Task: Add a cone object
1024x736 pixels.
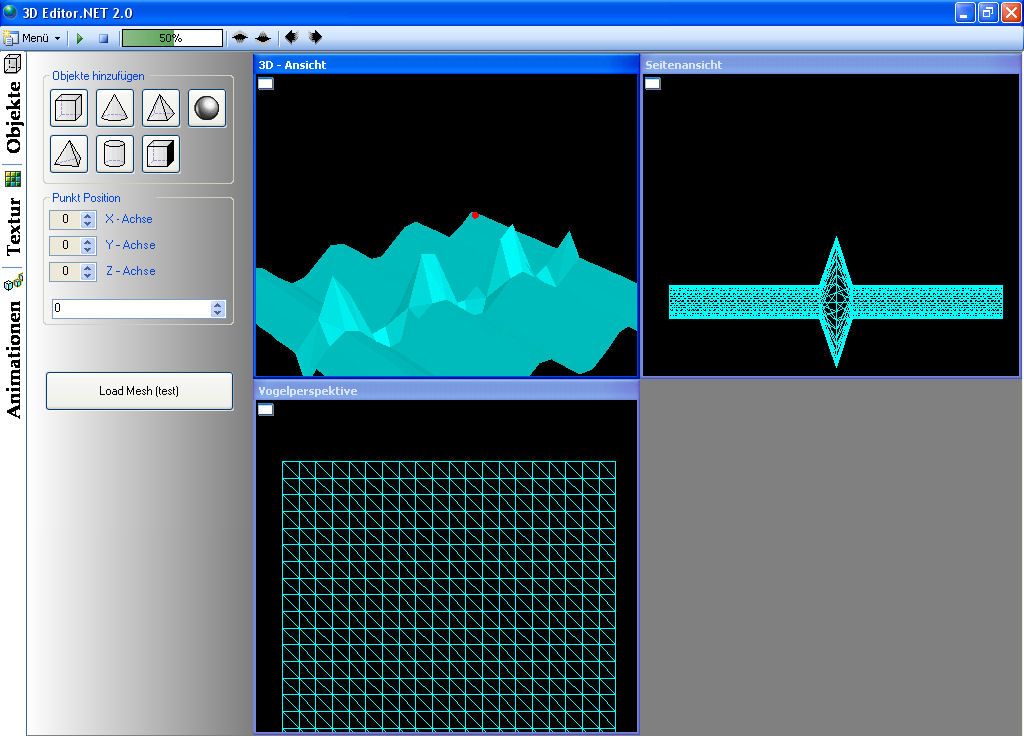Action: (x=115, y=108)
